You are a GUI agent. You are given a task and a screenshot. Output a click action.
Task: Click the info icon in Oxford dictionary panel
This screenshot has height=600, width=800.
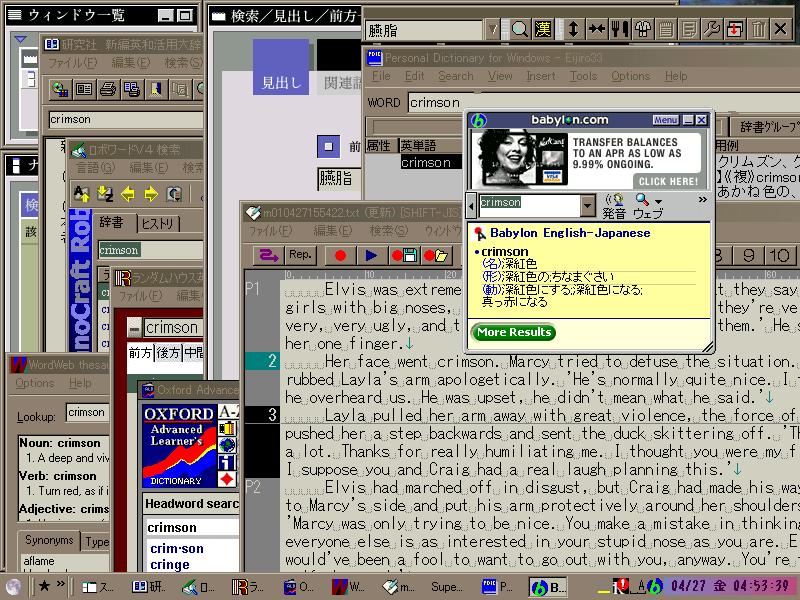227,462
